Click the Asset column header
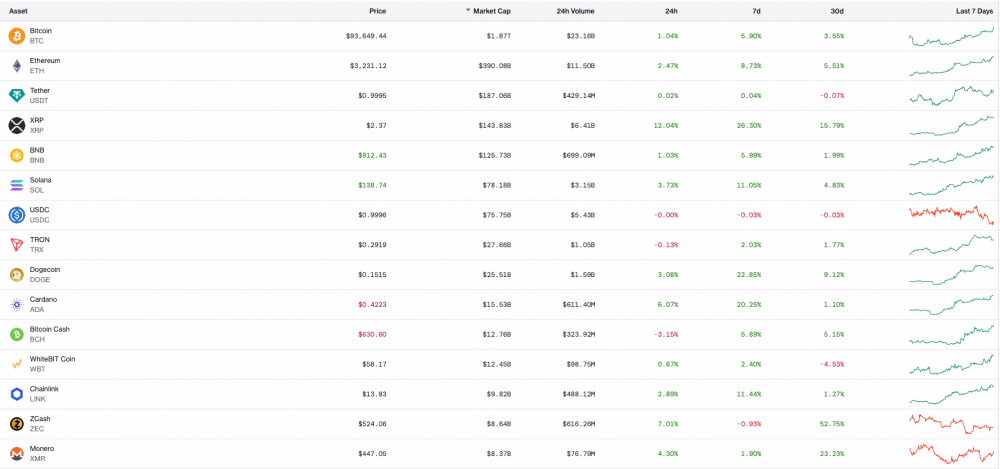 click(18, 11)
